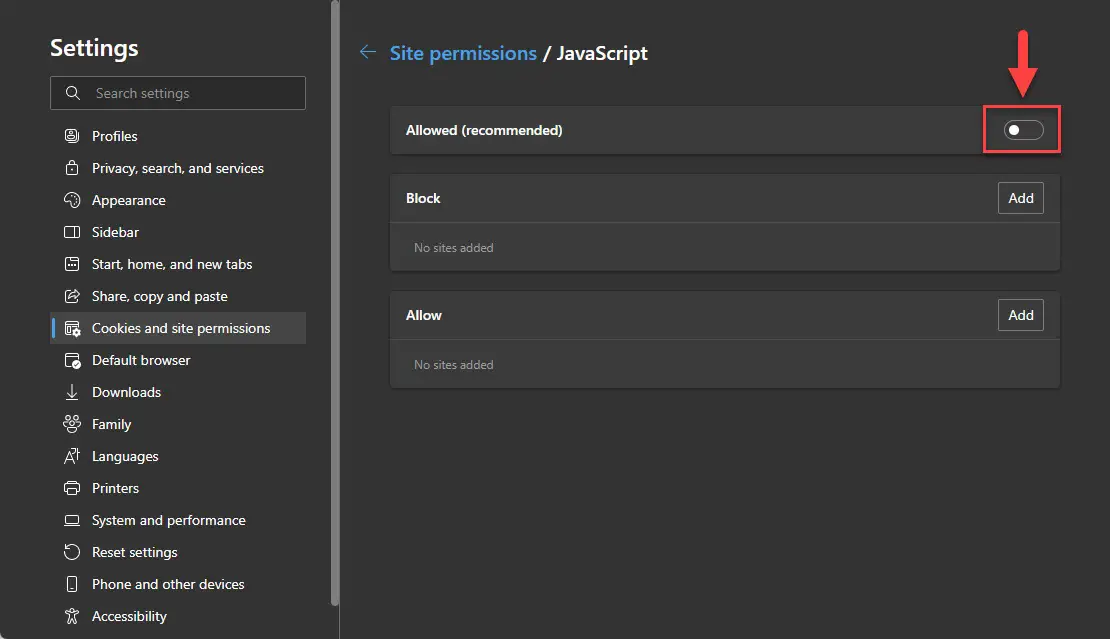Image resolution: width=1110 pixels, height=639 pixels.
Task: Click the Phone and other devices icon
Action: pyautogui.click(x=71, y=584)
